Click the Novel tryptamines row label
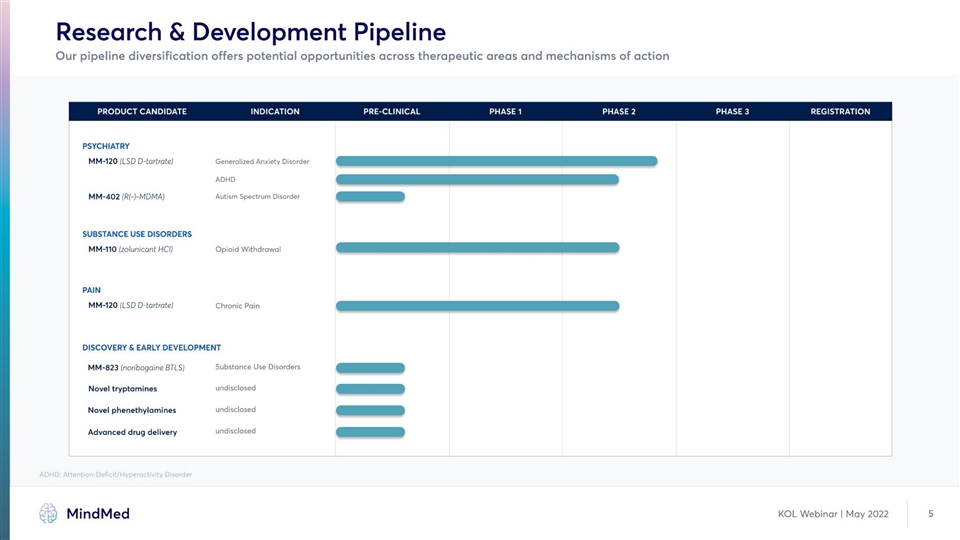 point(122,388)
